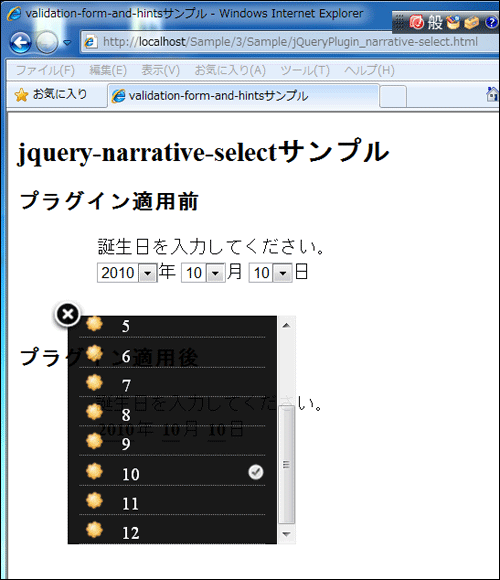The width and height of the screenshot is (500, 580).
Task: Click the Home icon in the command bar
Action: coord(493,95)
